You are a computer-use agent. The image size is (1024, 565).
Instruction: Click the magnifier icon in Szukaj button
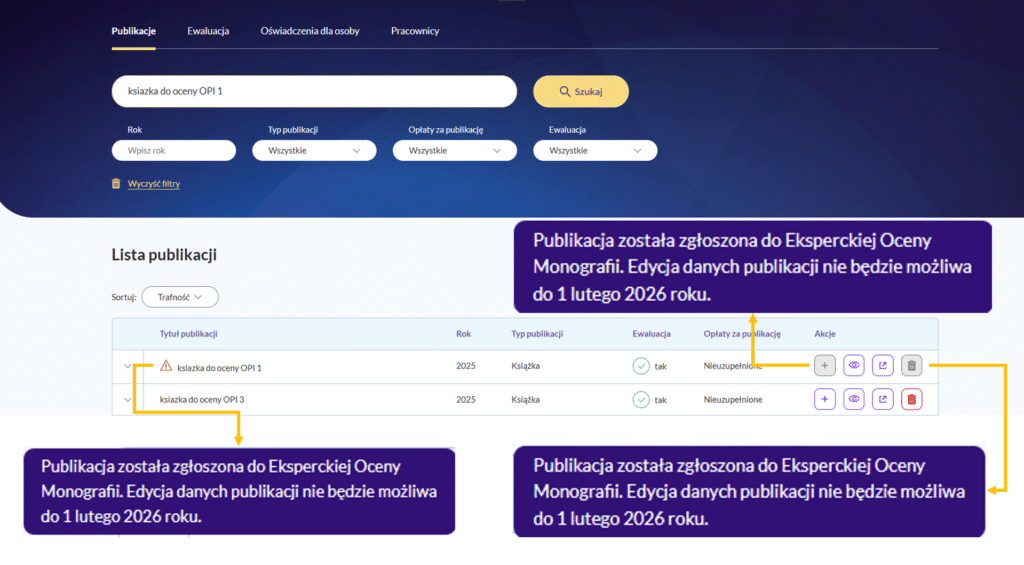click(x=565, y=91)
